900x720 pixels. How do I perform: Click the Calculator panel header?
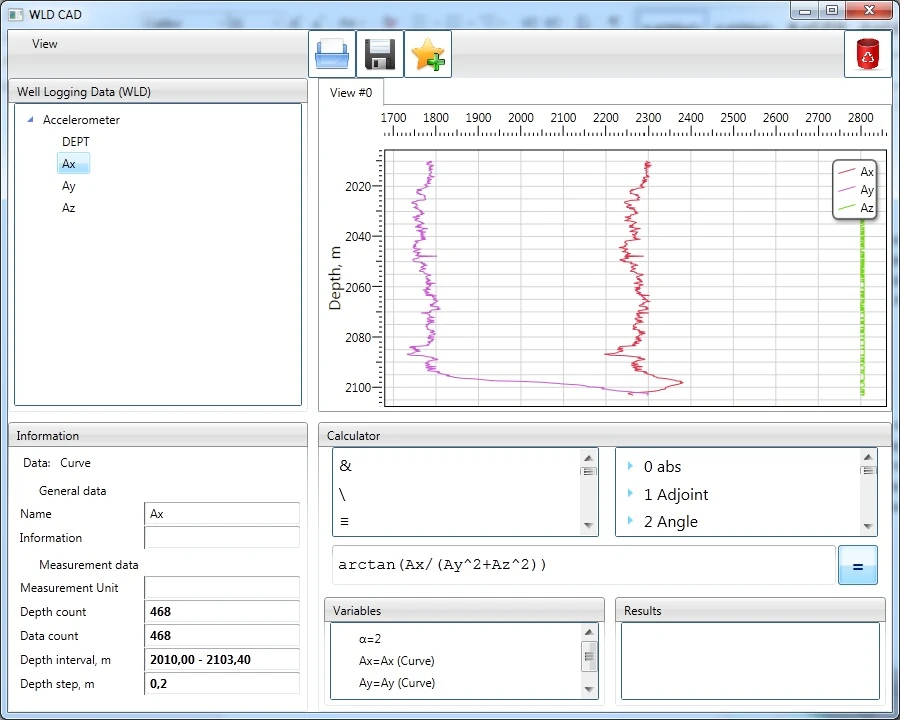click(605, 435)
